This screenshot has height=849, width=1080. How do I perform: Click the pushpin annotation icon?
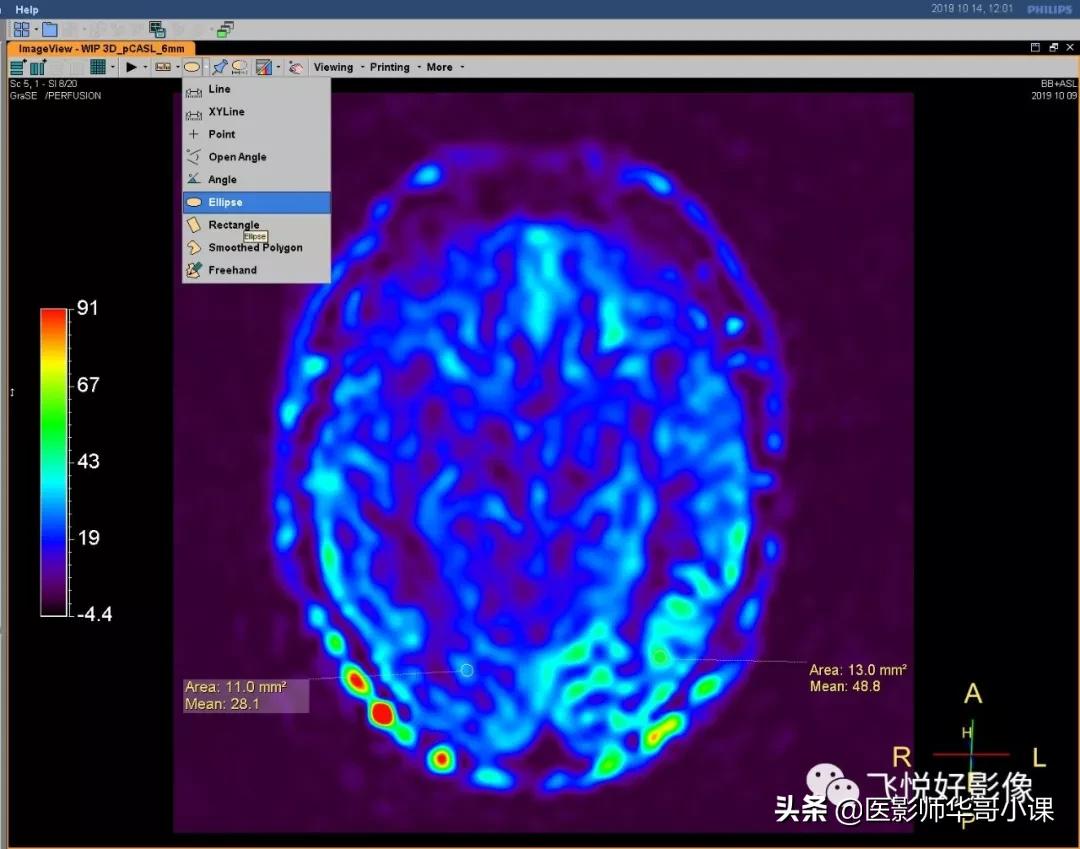(x=220, y=67)
